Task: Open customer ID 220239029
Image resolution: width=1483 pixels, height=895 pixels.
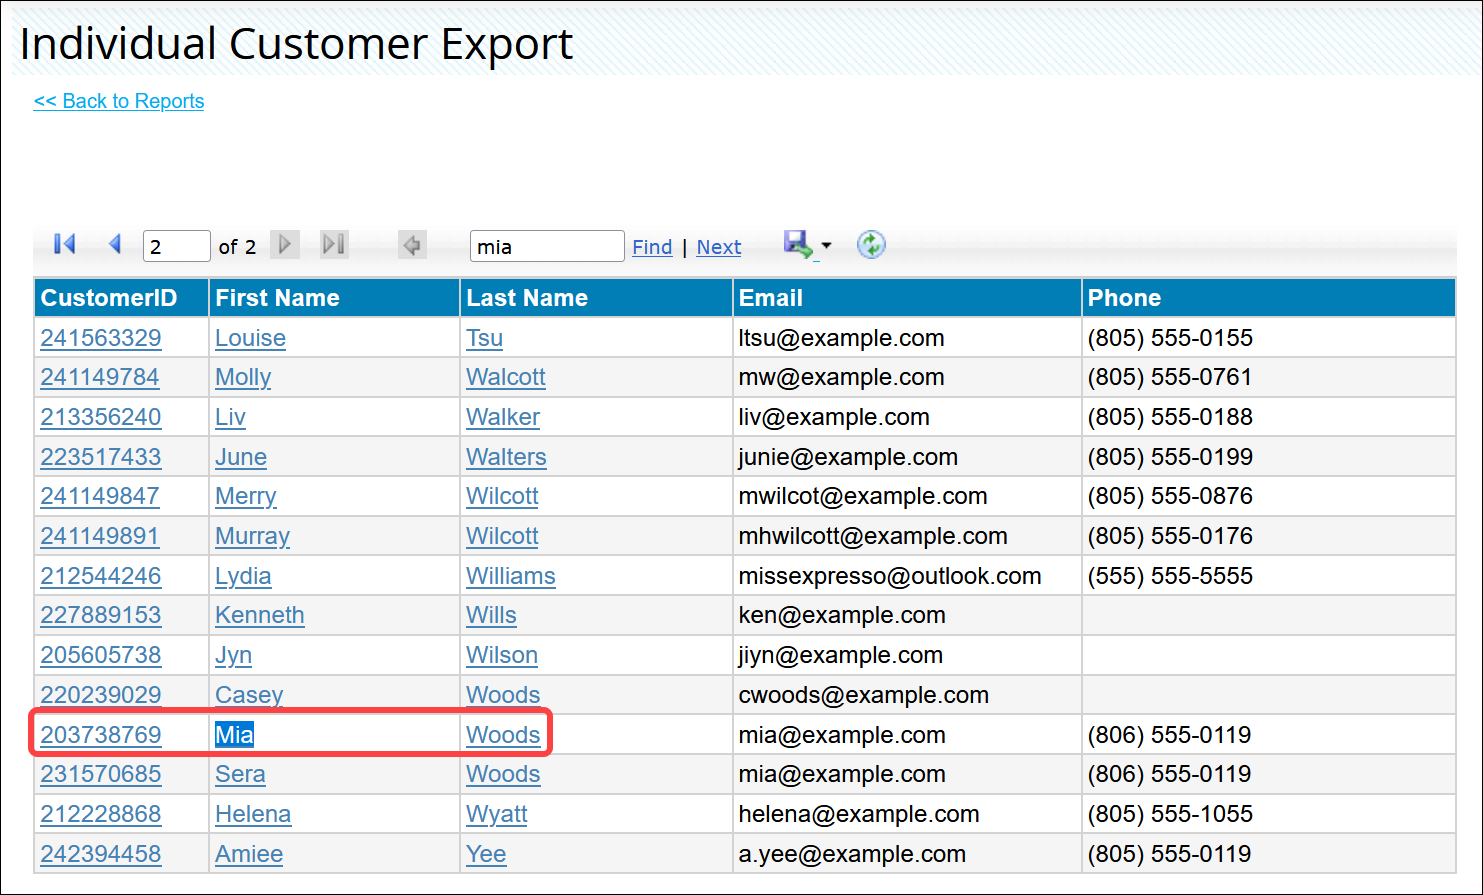Action: pos(101,695)
